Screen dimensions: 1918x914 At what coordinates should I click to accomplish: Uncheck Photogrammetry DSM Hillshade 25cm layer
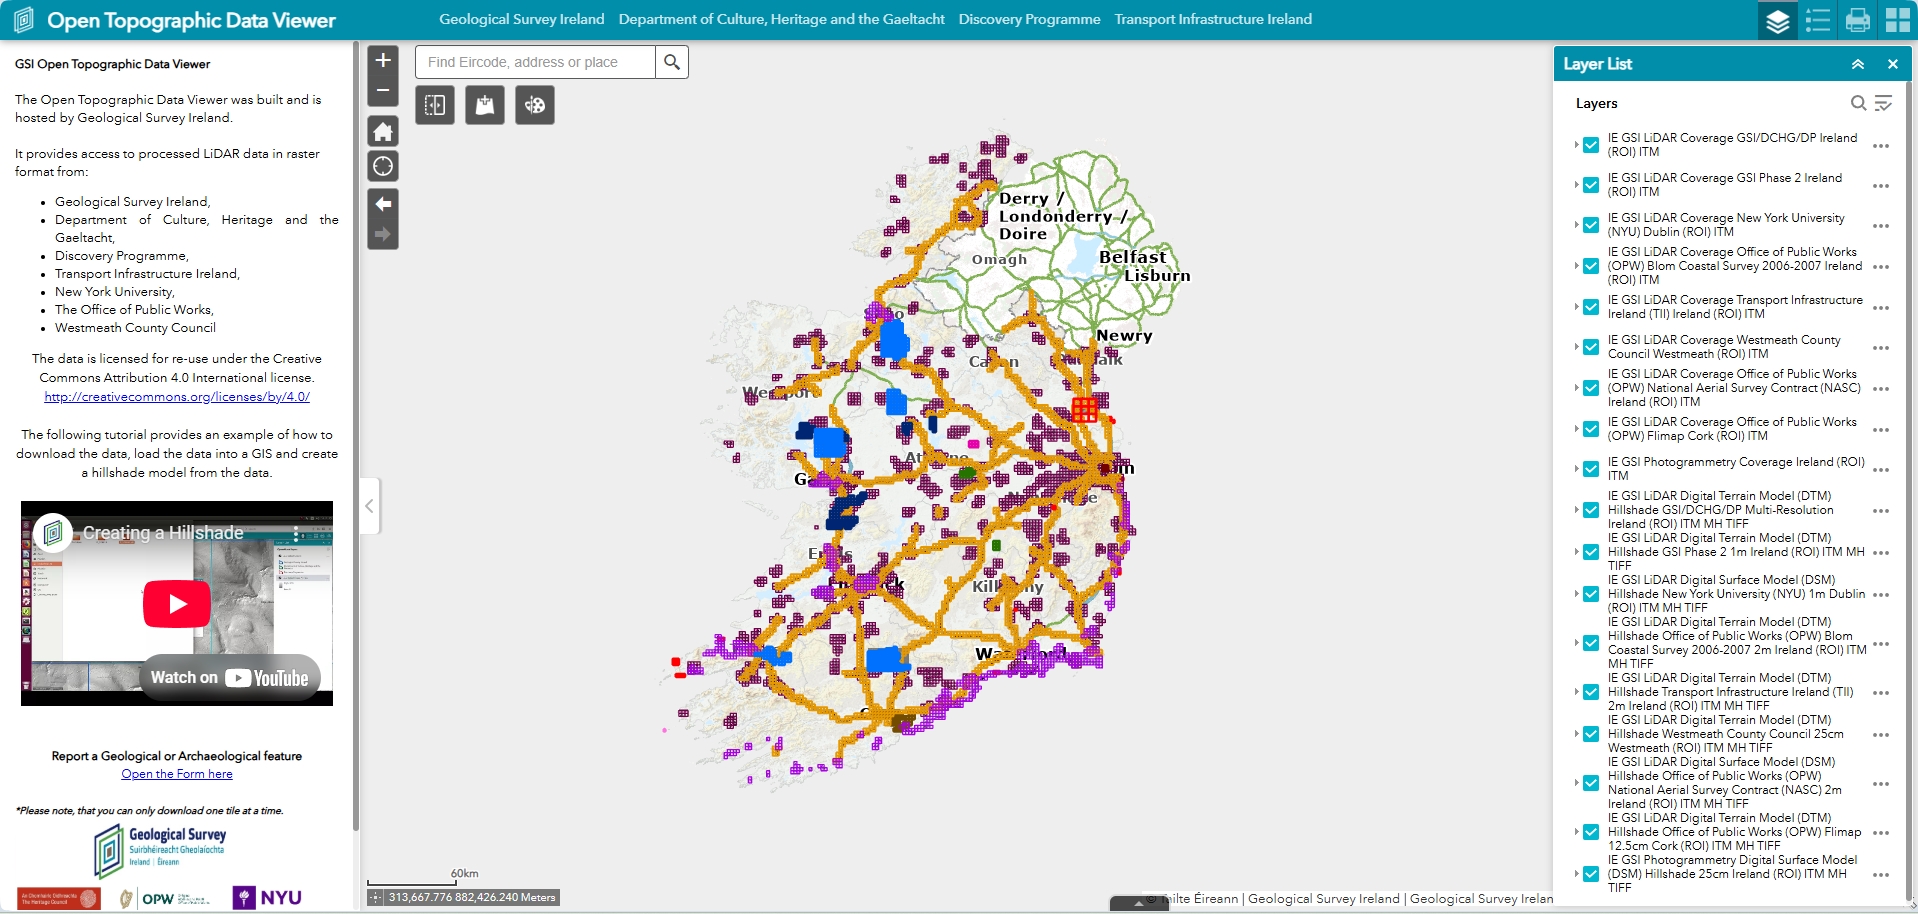1591,874
